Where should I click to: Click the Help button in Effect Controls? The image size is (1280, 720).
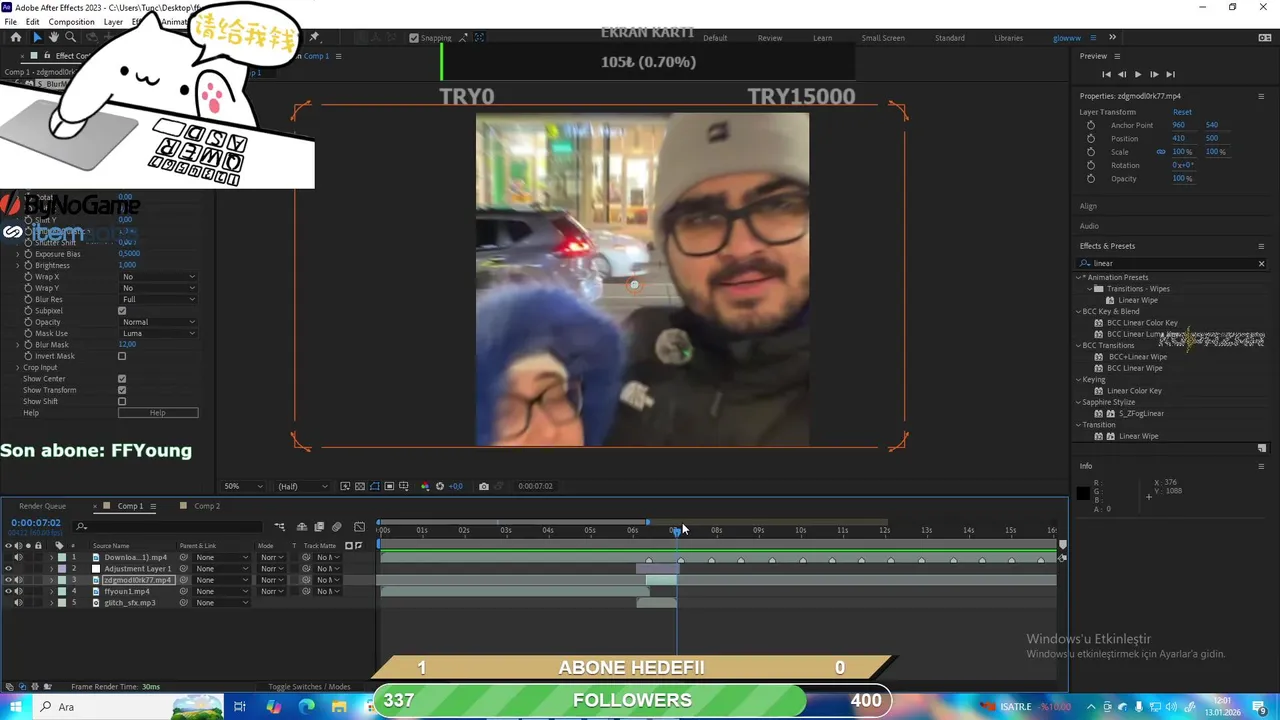click(158, 413)
